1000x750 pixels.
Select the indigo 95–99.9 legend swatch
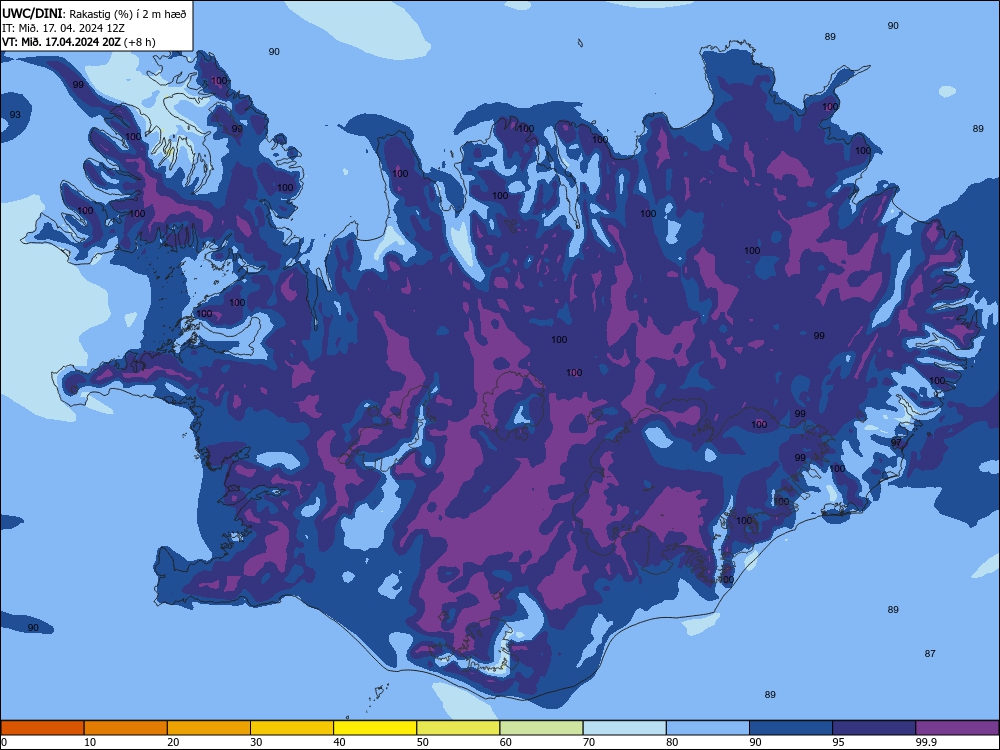(x=874, y=728)
